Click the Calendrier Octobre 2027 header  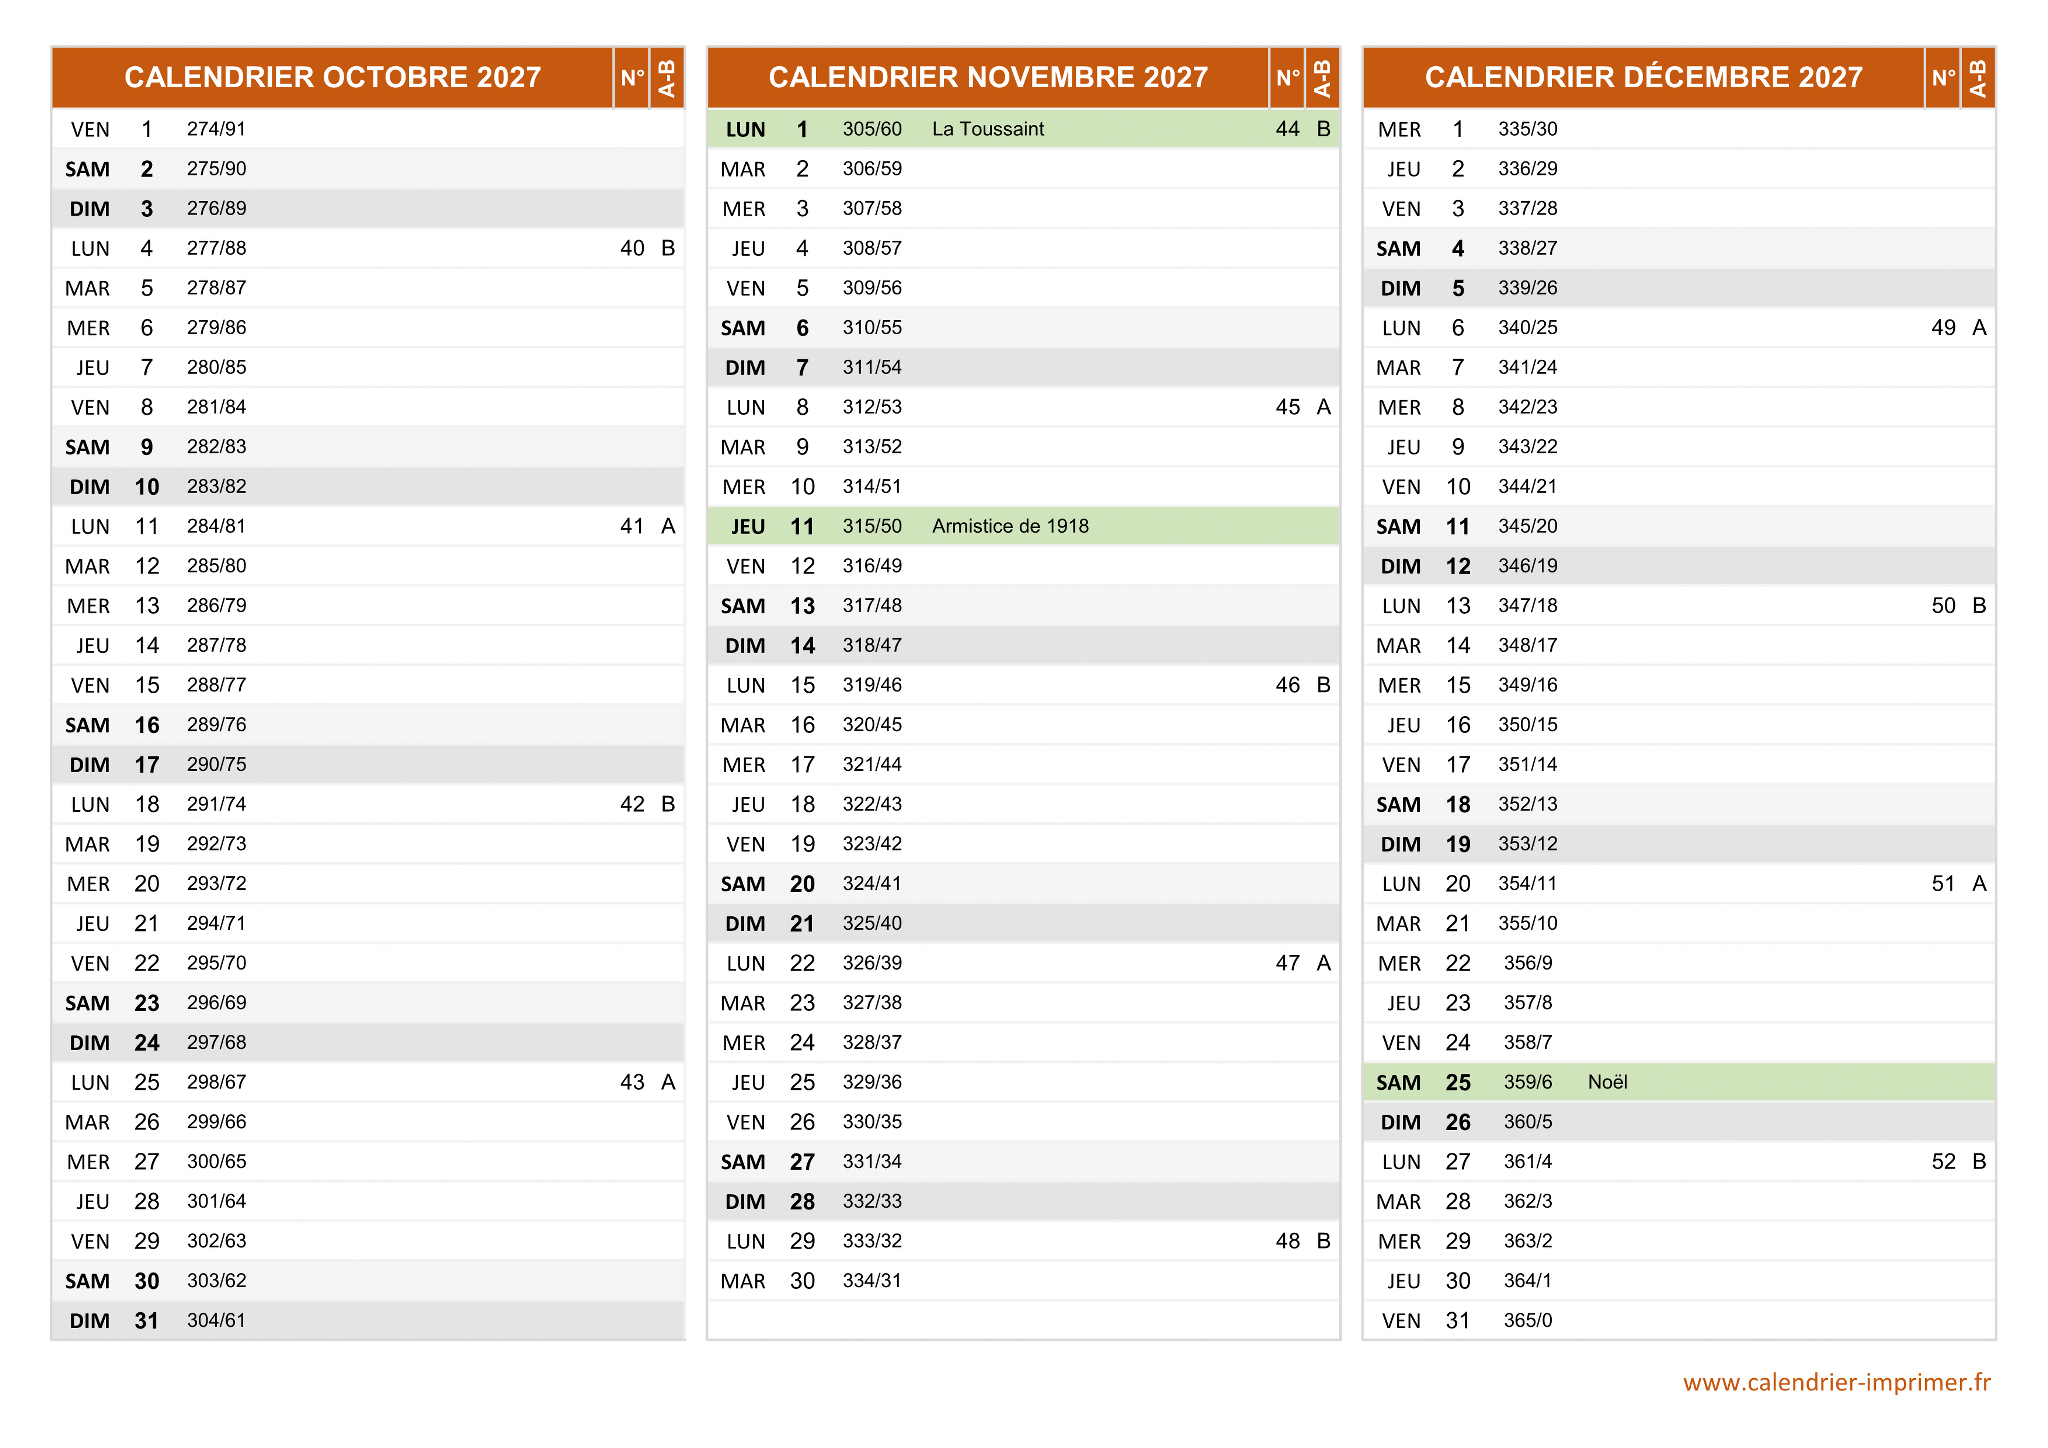(x=332, y=77)
